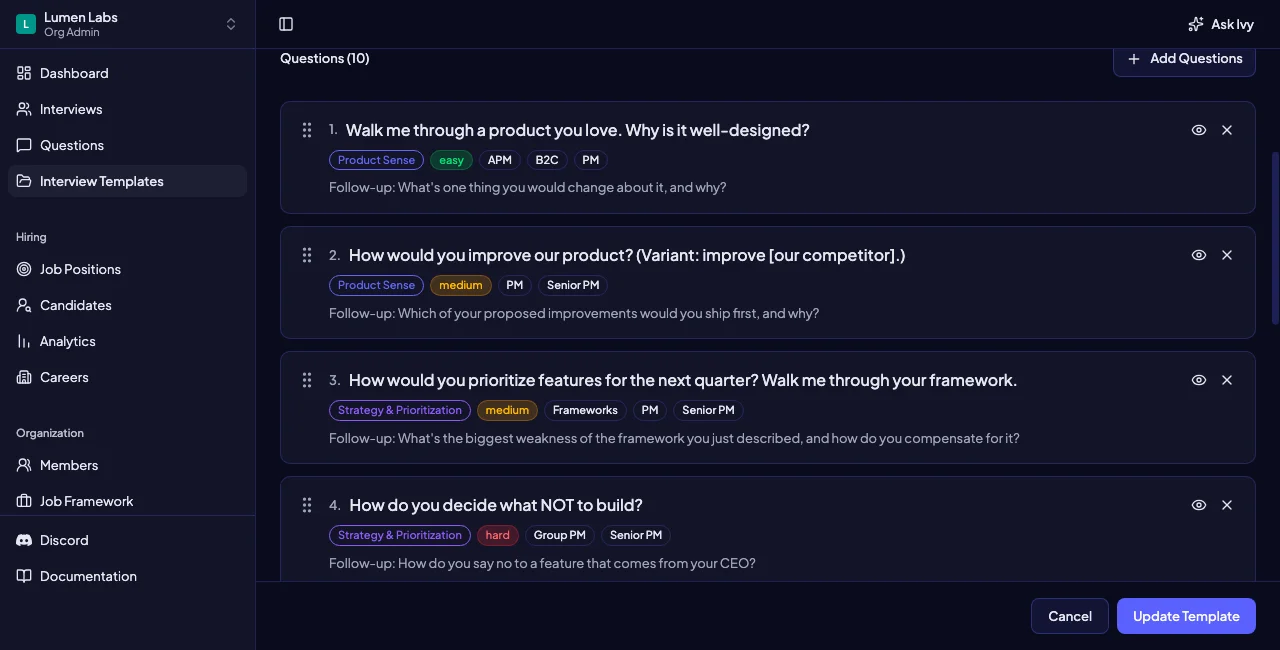Click the Product Sense tag on question 1
1280x650 pixels.
tap(376, 160)
